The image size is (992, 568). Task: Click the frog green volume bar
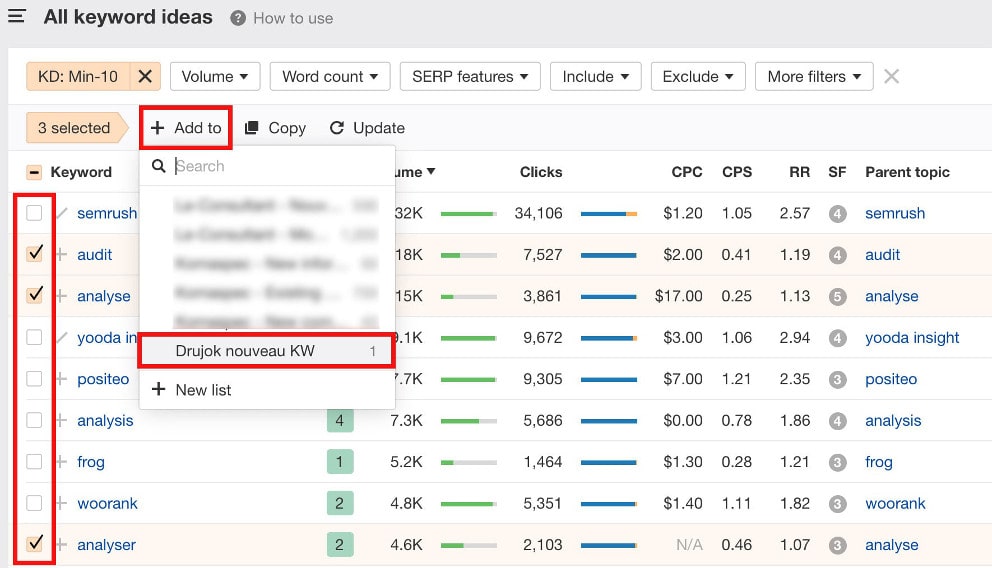point(468,462)
